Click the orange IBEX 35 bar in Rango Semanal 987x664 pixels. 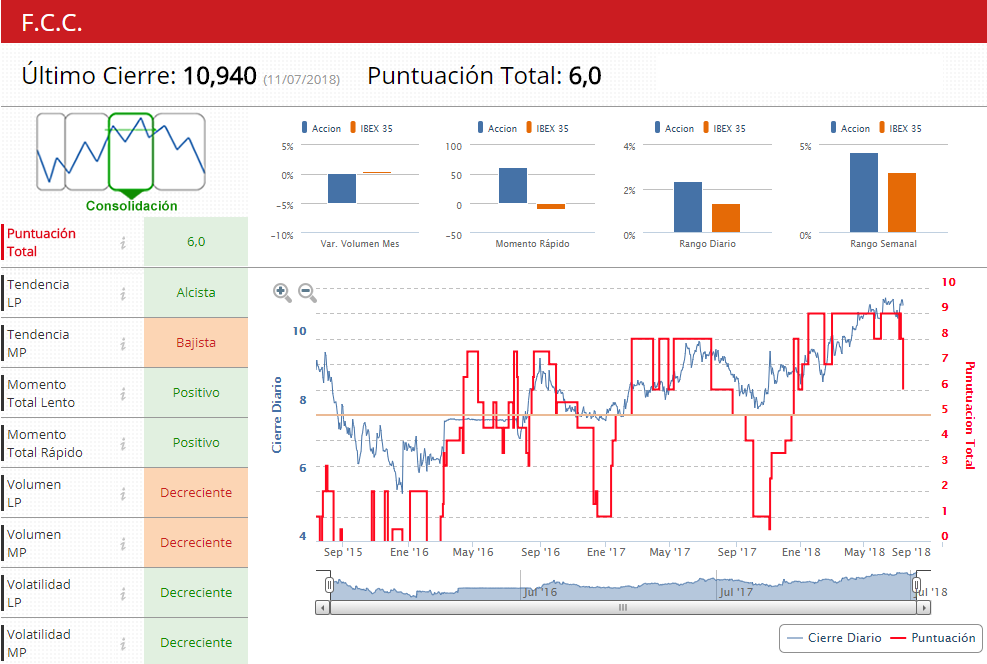tap(902, 203)
